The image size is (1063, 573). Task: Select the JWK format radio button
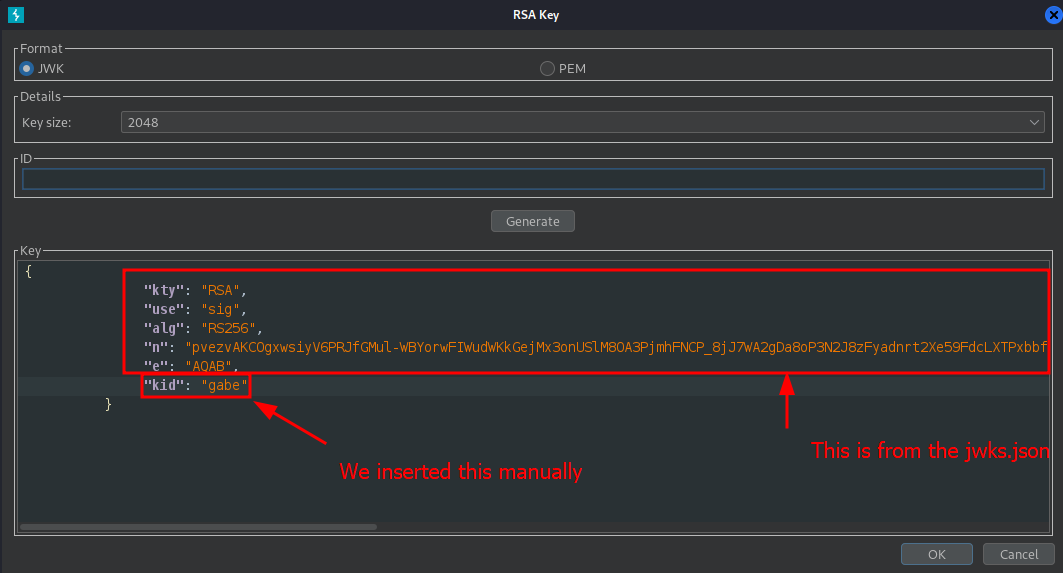click(x=26, y=68)
